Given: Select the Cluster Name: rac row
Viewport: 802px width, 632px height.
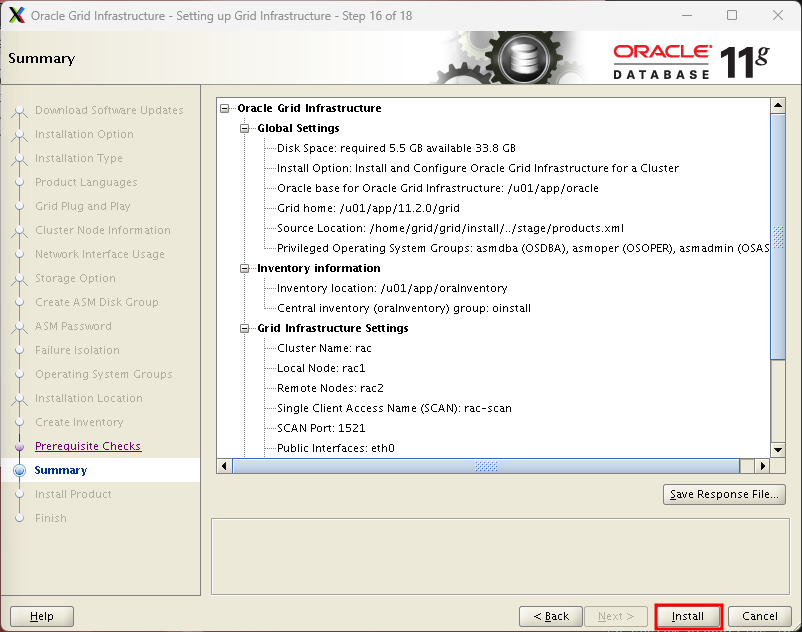Looking at the screenshot, I should [324, 348].
